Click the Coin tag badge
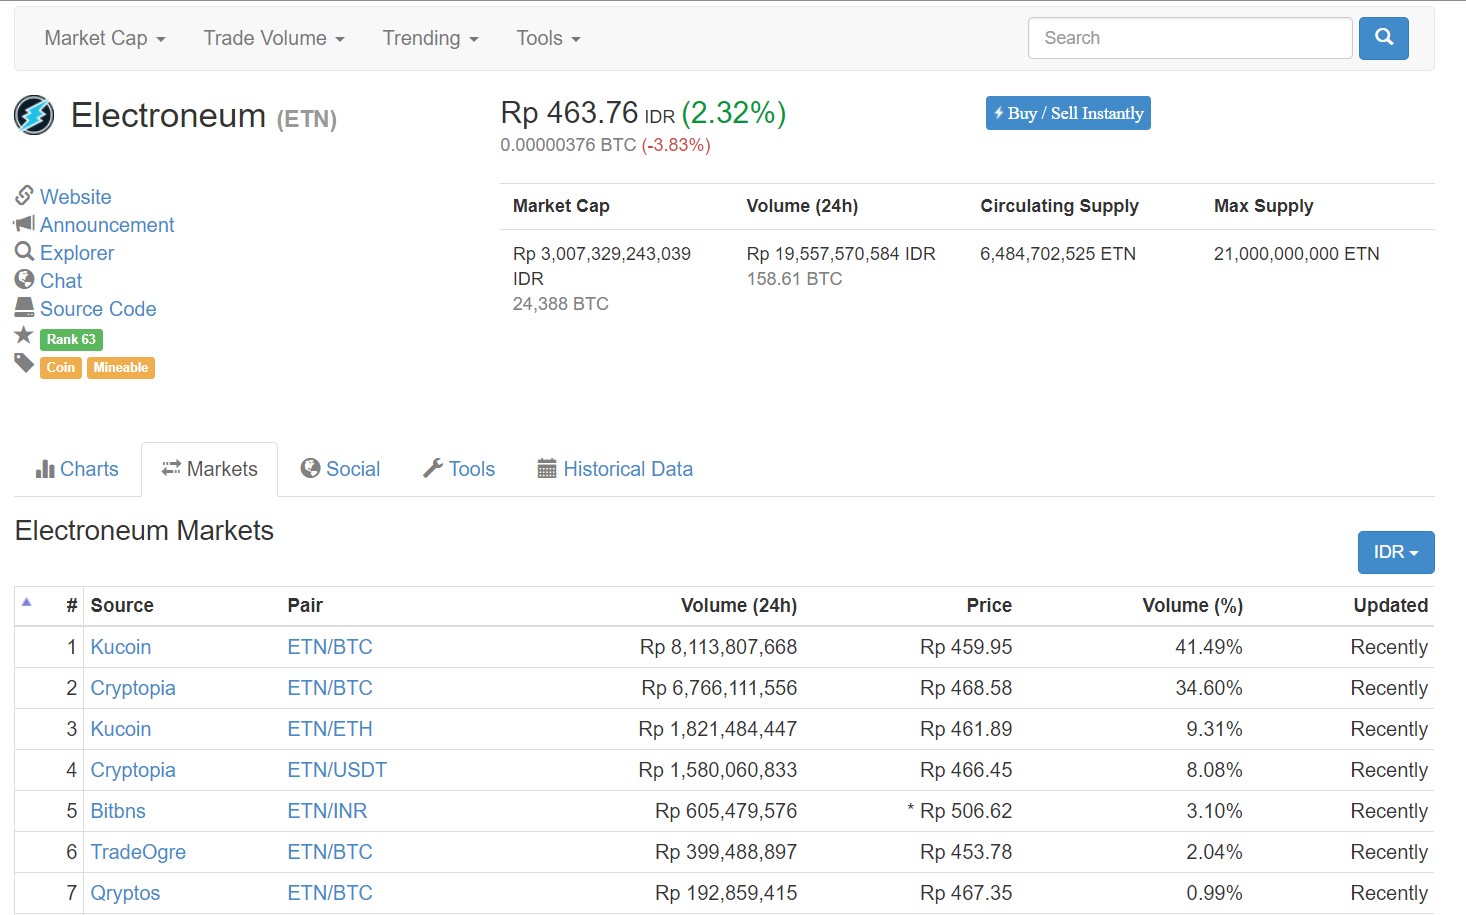1466x915 pixels. (x=61, y=367)
